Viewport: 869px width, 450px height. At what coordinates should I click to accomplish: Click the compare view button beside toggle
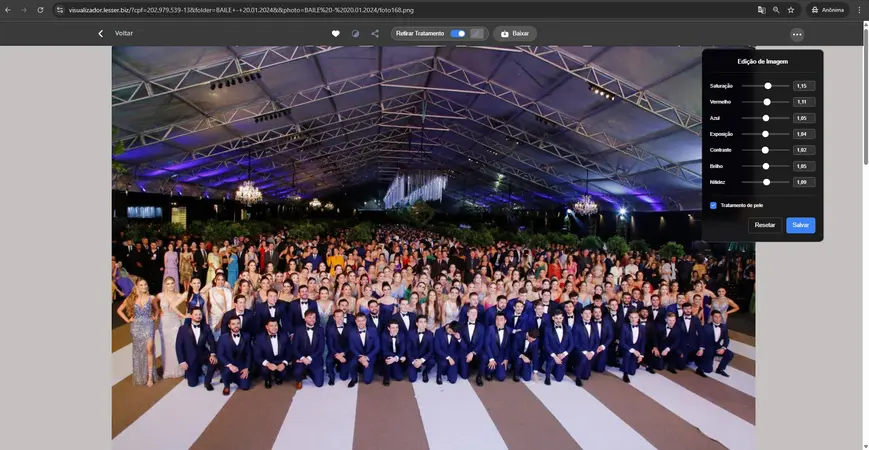(478, 33)
